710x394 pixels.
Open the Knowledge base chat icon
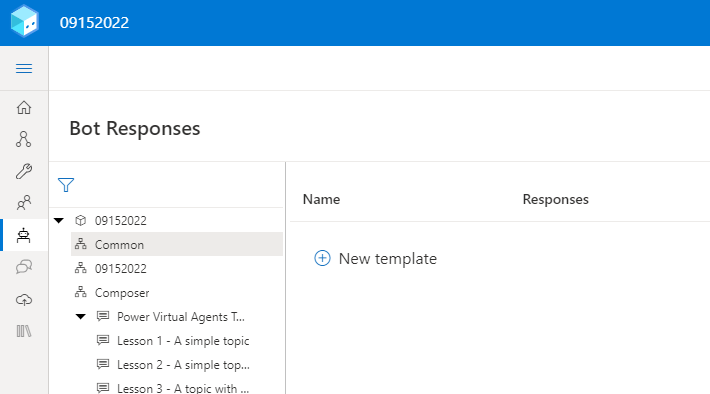point(24,267)
